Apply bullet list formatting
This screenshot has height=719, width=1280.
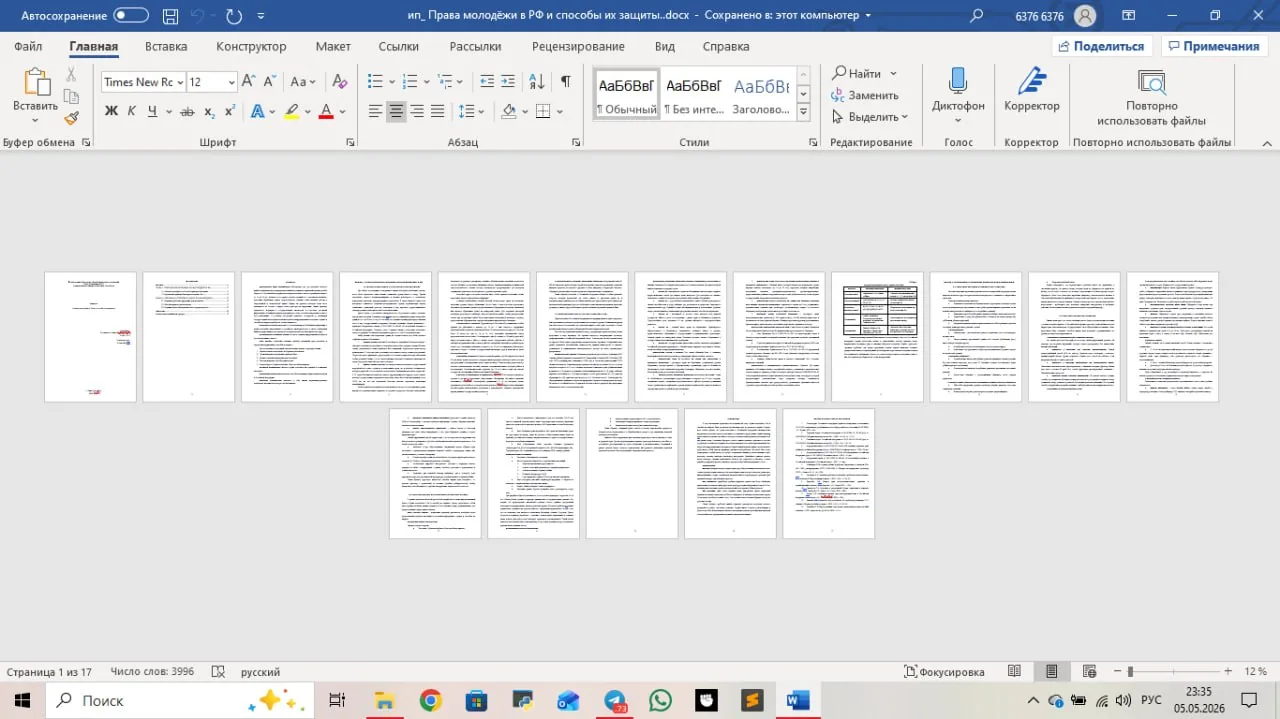tap(376, 82)
